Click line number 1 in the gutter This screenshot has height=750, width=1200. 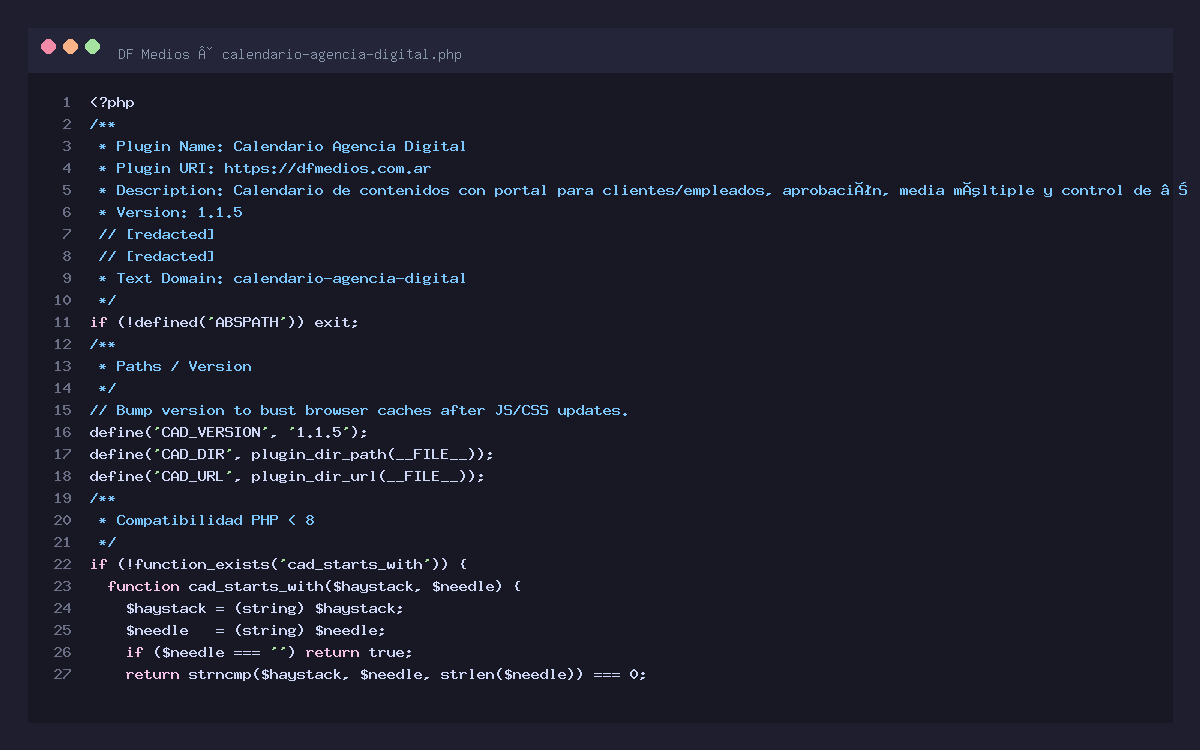66,102
